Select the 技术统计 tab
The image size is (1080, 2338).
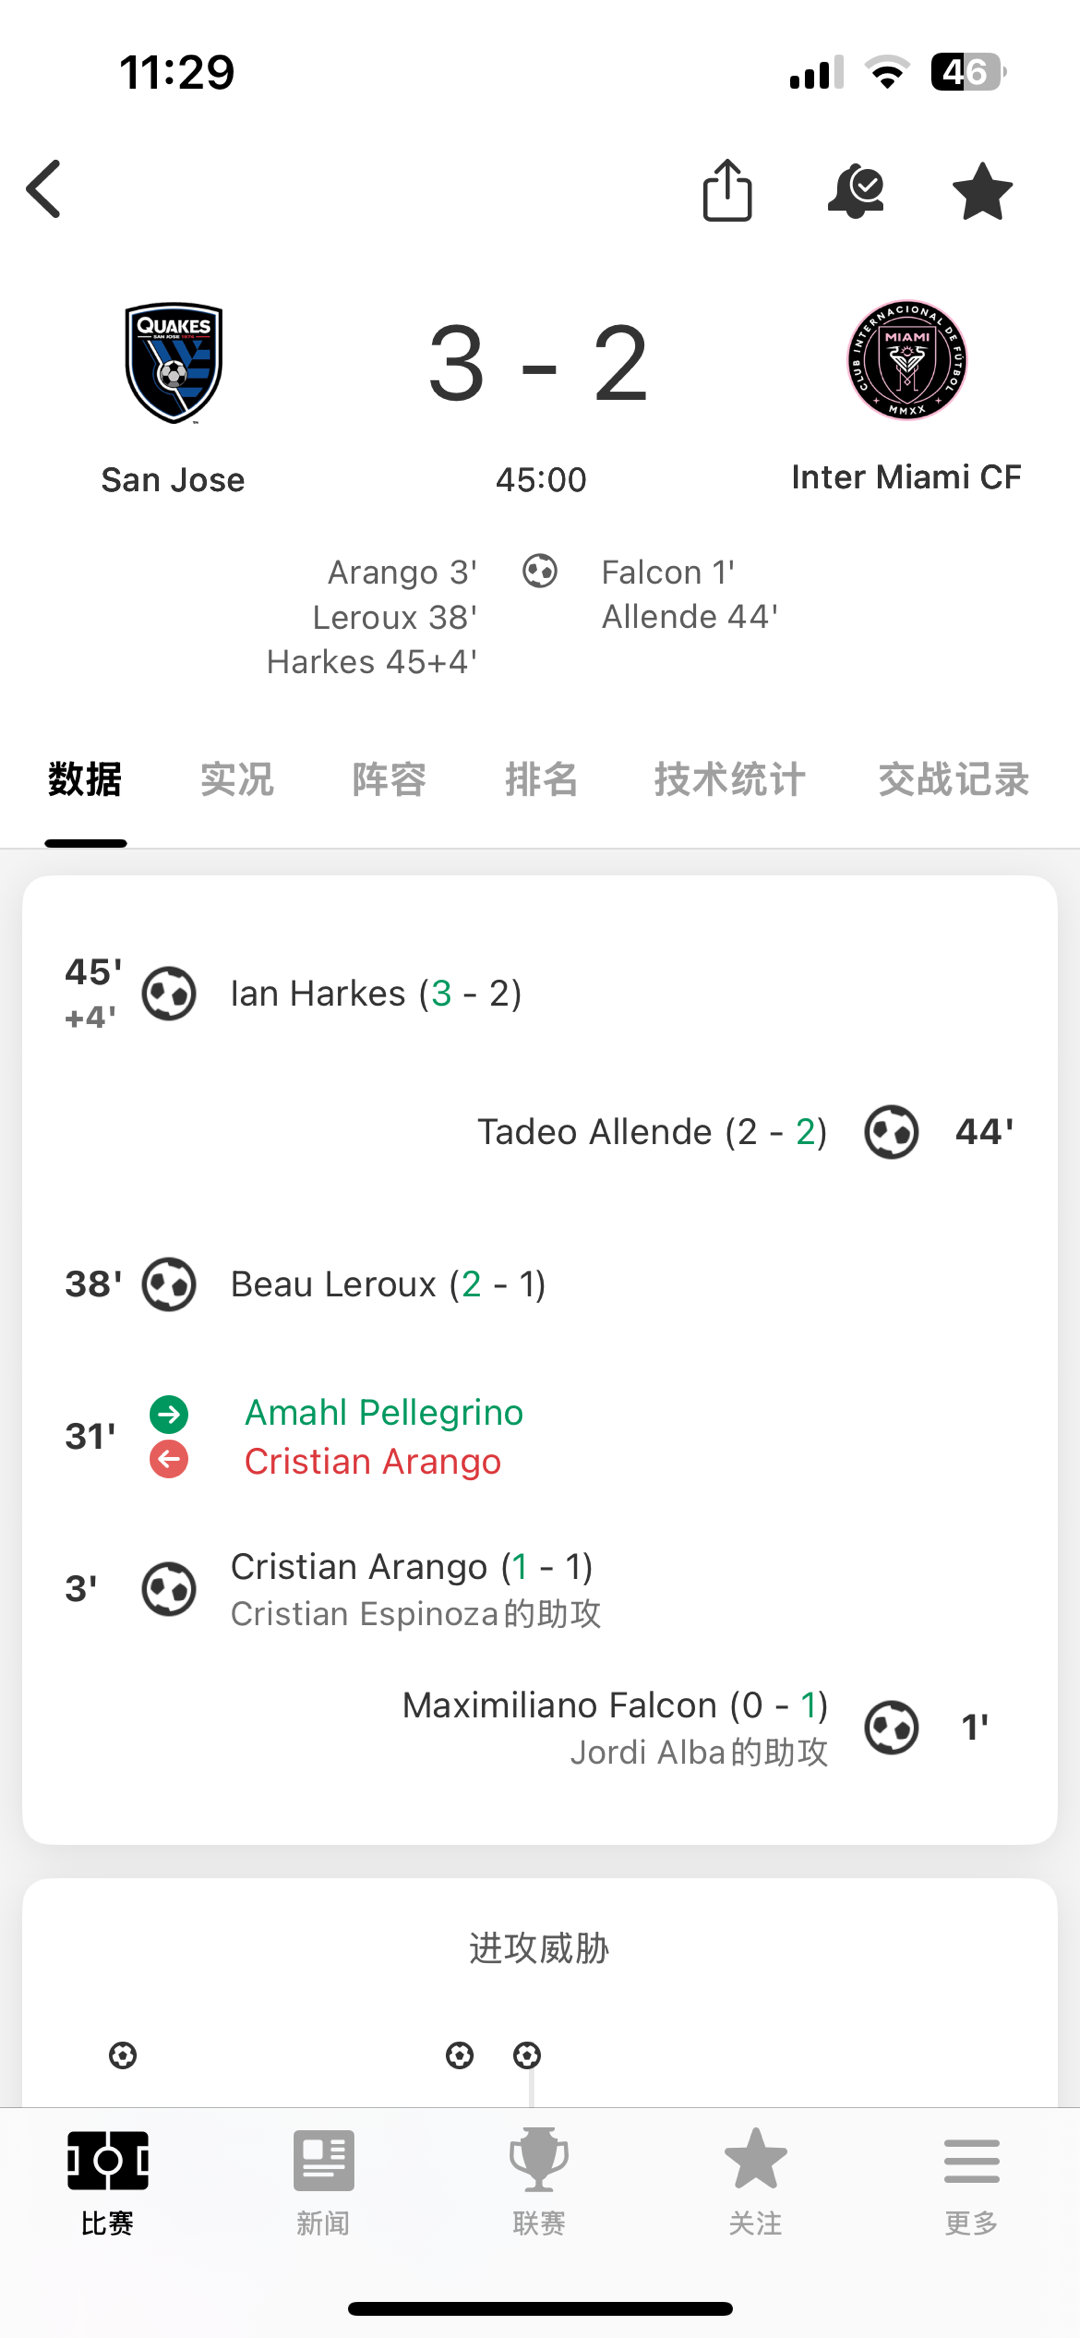click(730, 779)
